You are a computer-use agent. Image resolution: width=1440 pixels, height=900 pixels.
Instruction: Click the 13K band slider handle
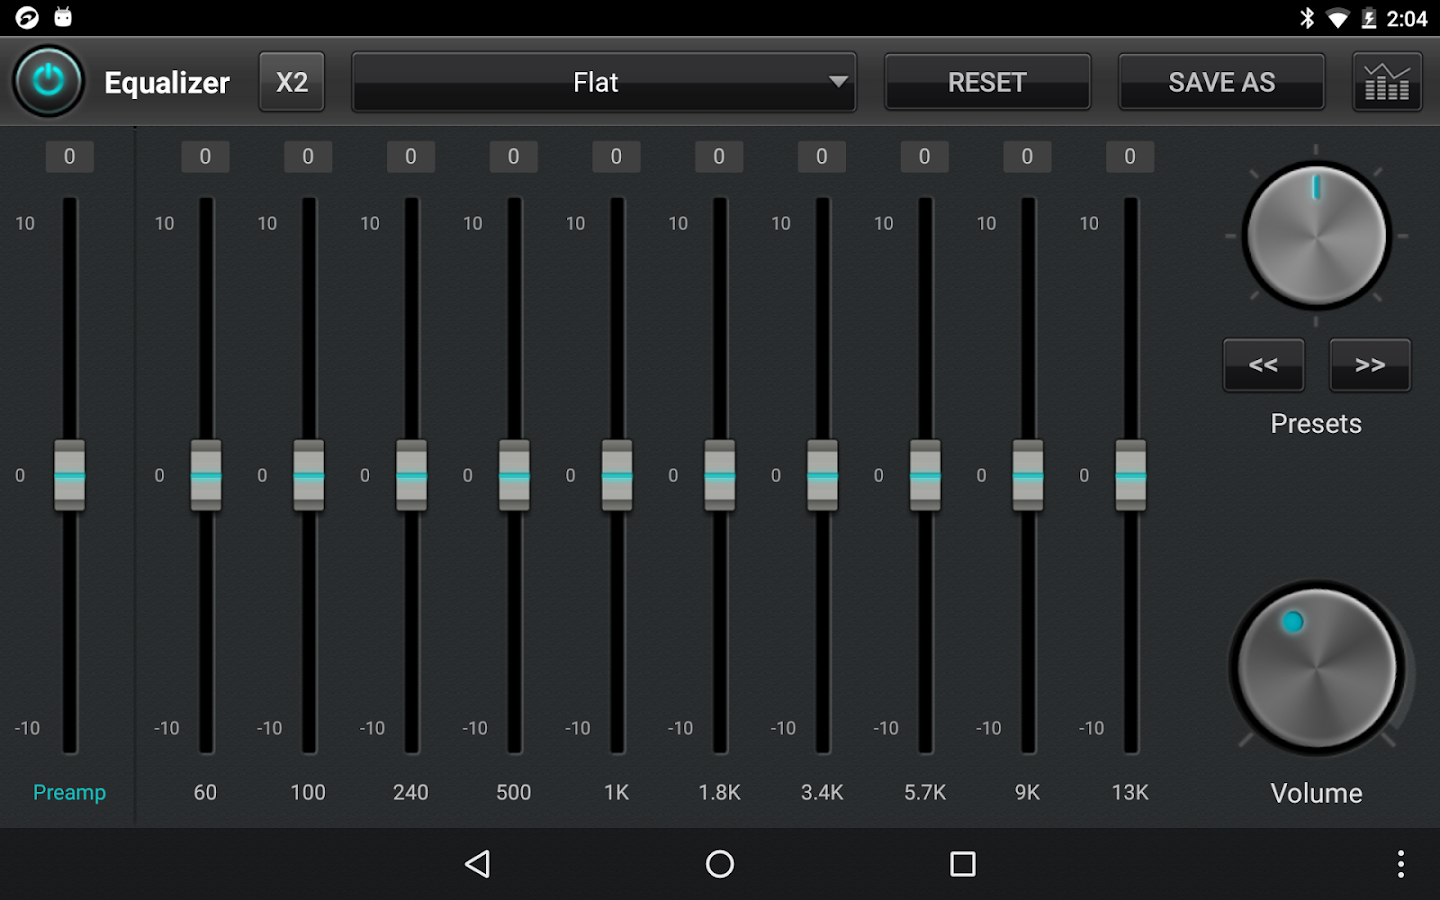pos(1131,475)
